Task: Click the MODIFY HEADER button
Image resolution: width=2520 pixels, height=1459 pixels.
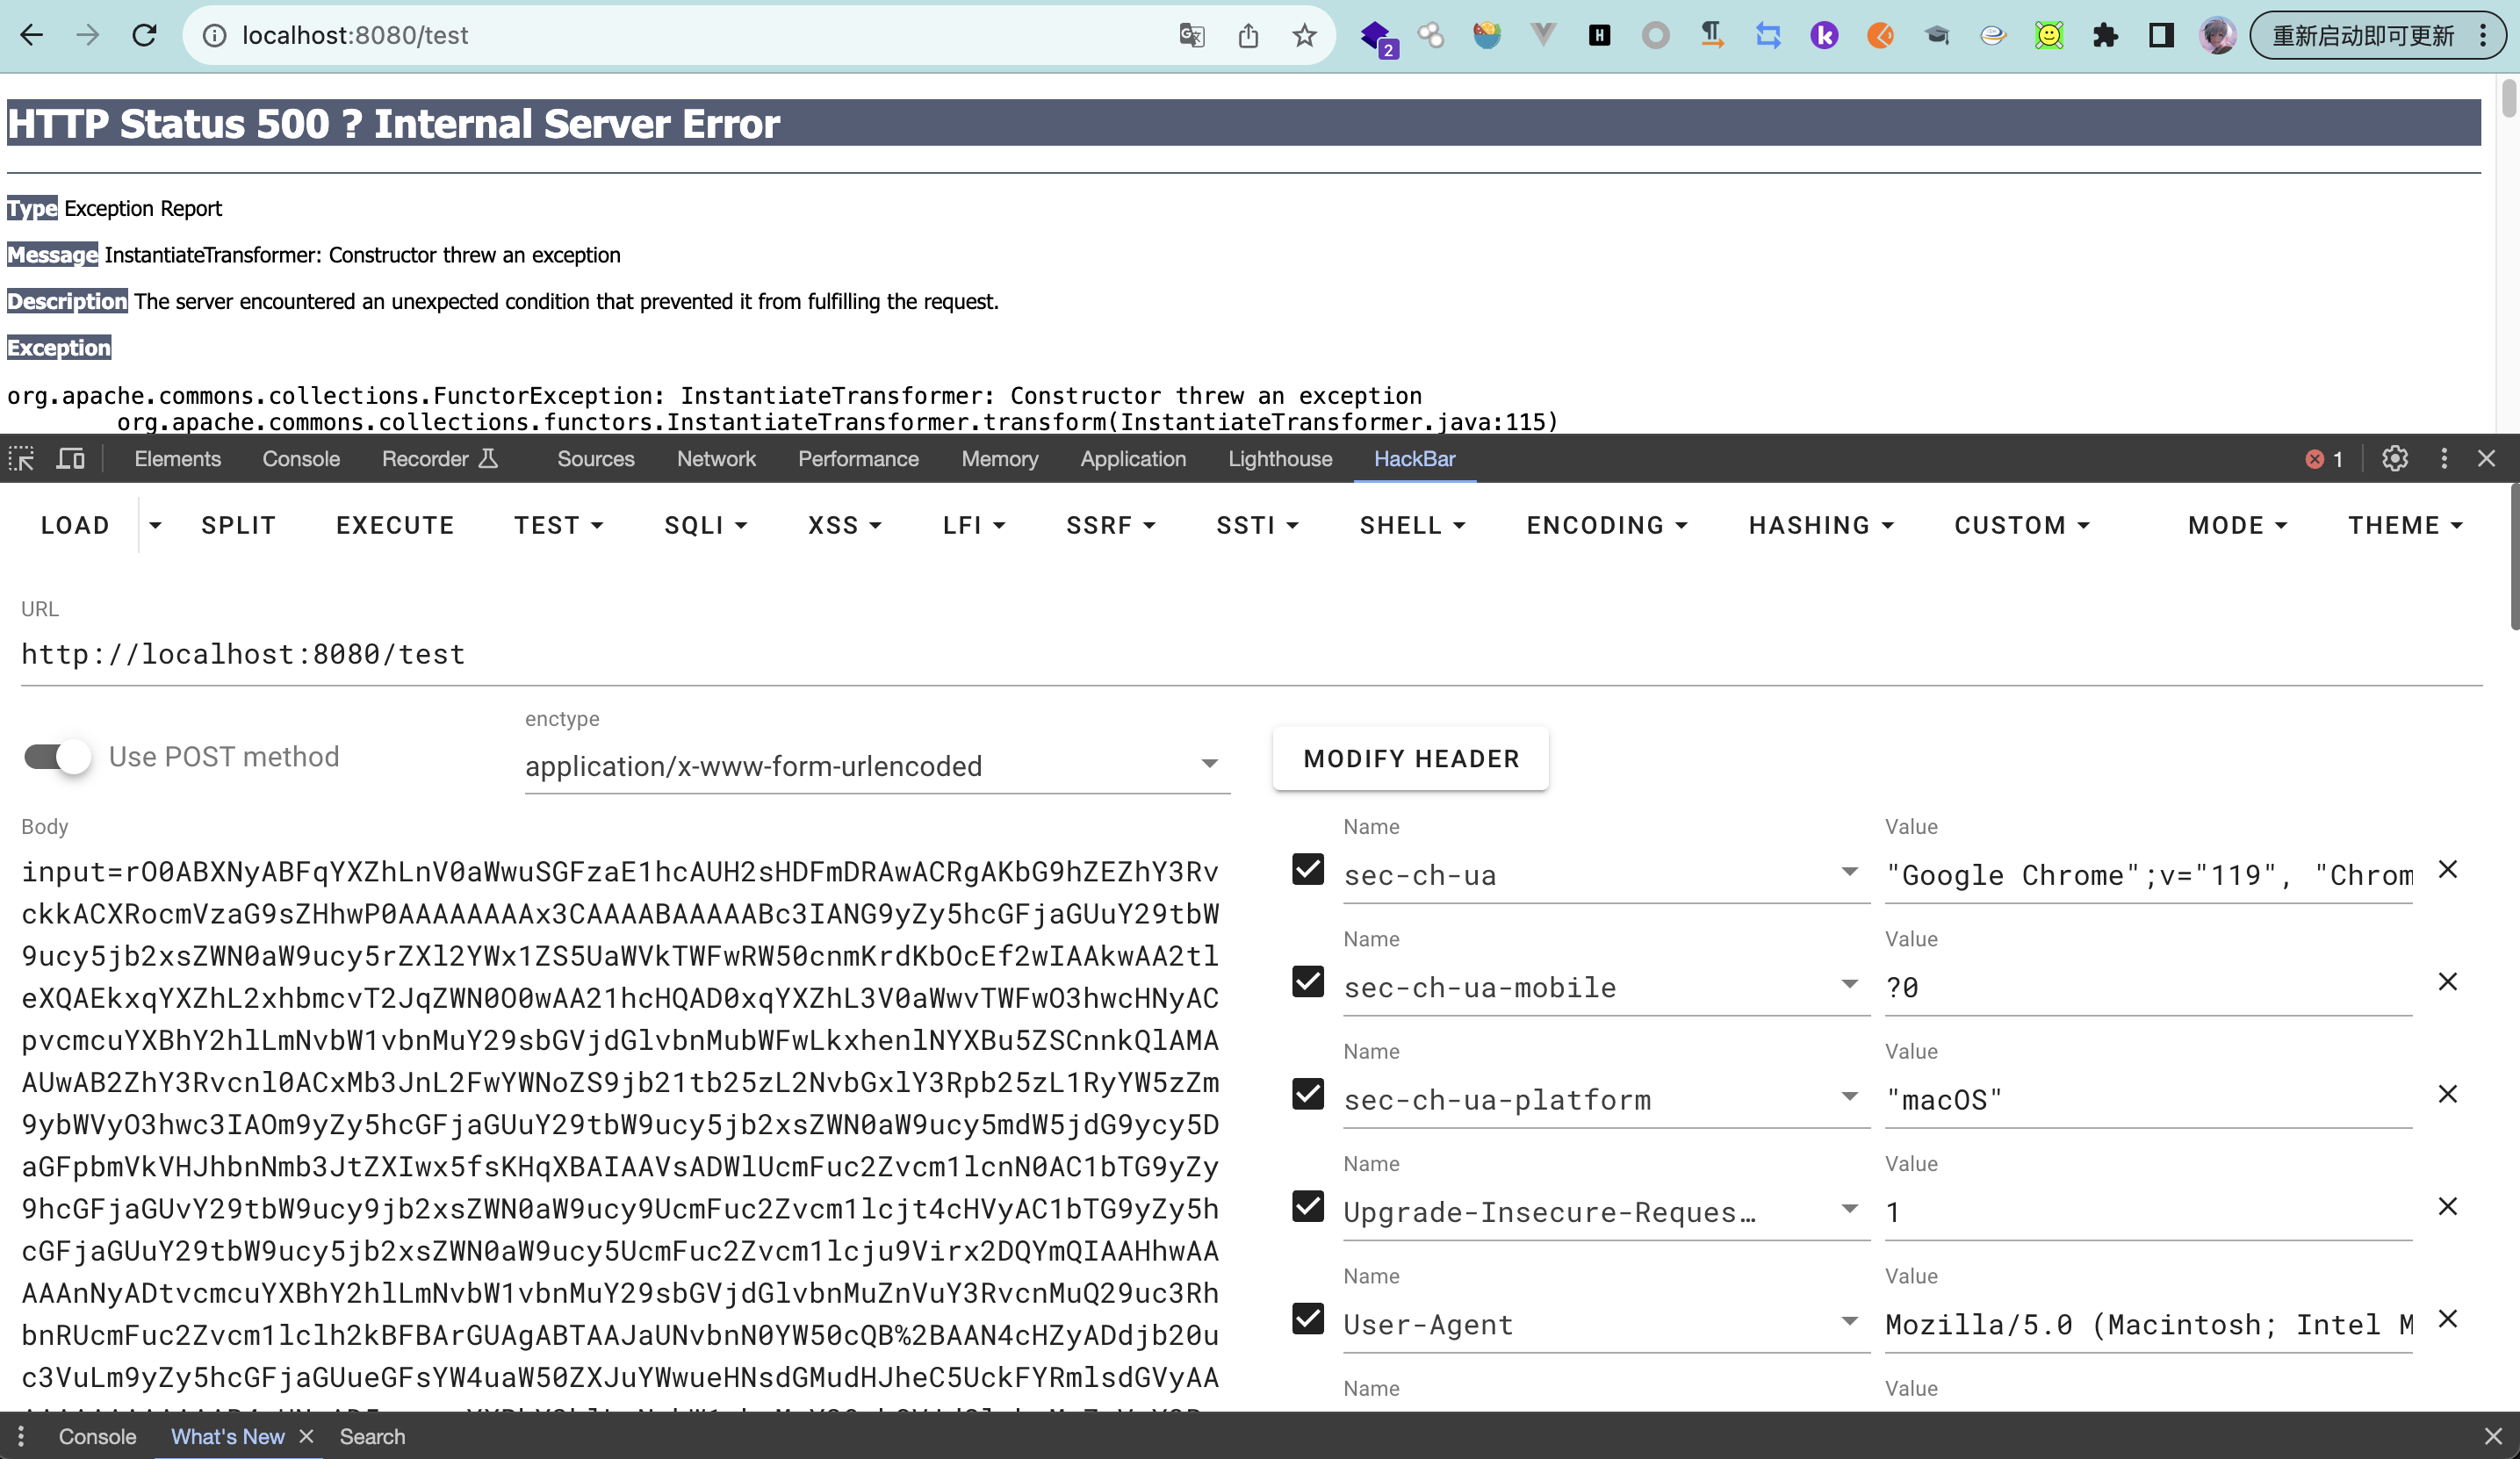Action: [1410, 759]
